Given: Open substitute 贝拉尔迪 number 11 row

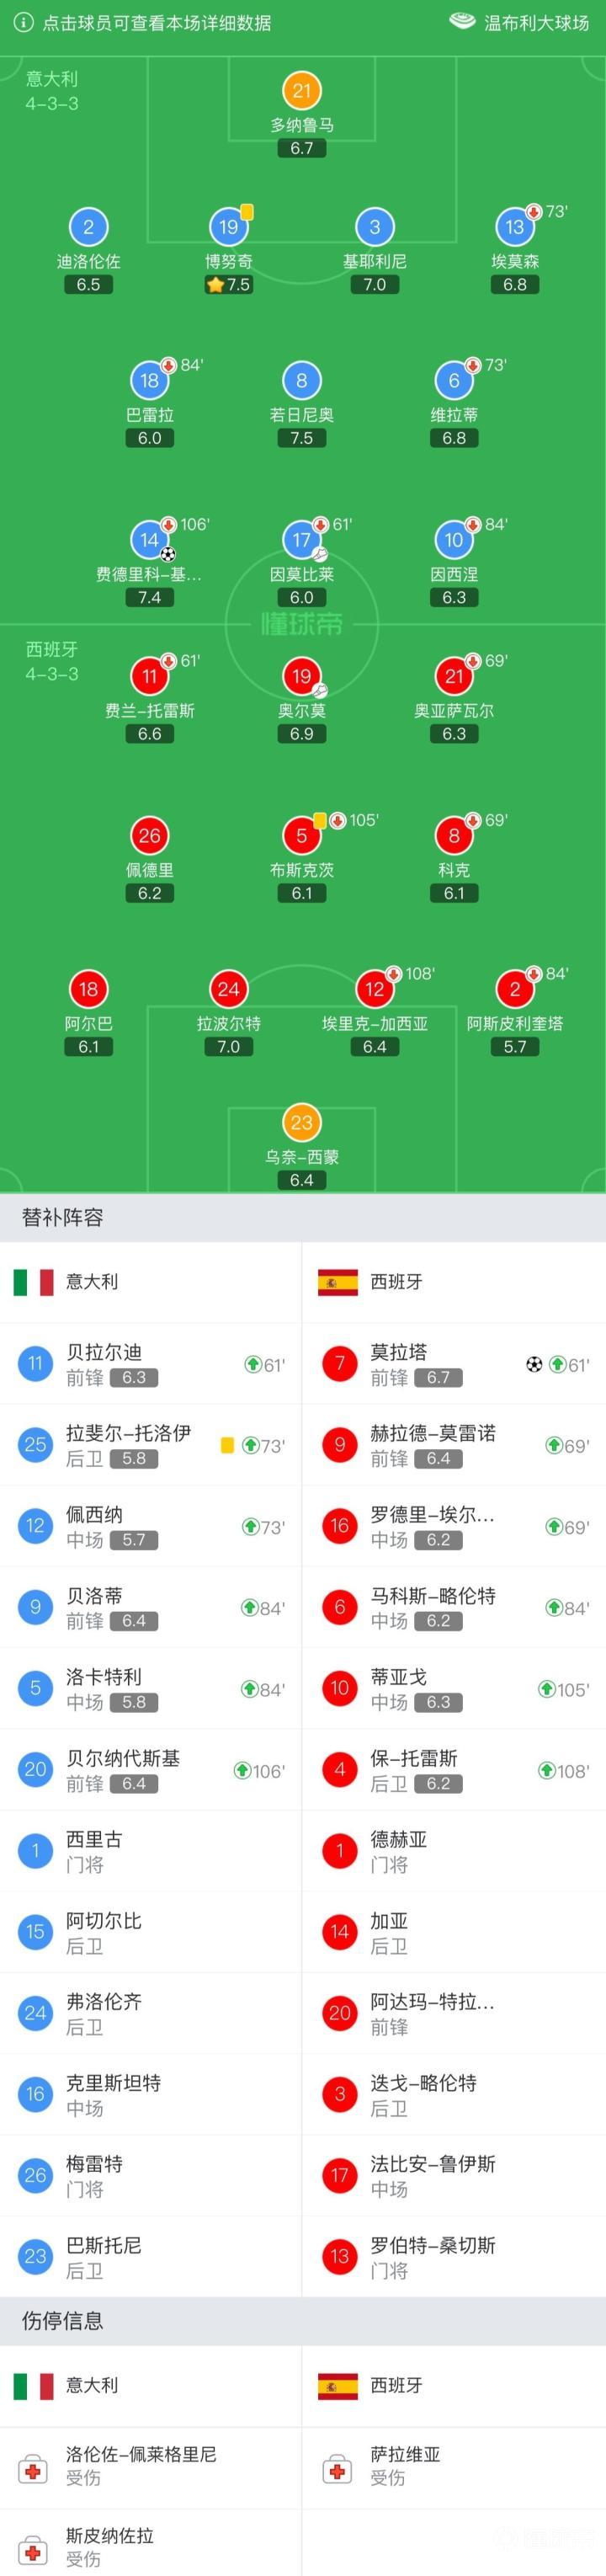Looking at the screenshot, I should coord(150,1364).
